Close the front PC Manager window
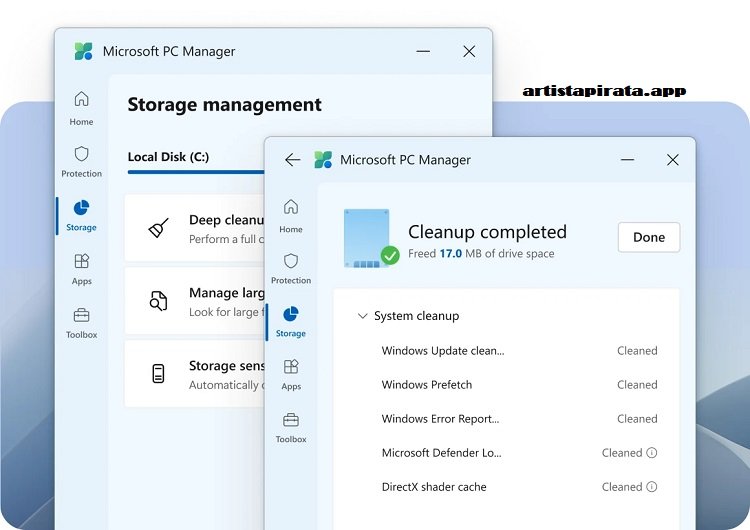The height and width of the screenshot is (530, 750). point(673,160)
